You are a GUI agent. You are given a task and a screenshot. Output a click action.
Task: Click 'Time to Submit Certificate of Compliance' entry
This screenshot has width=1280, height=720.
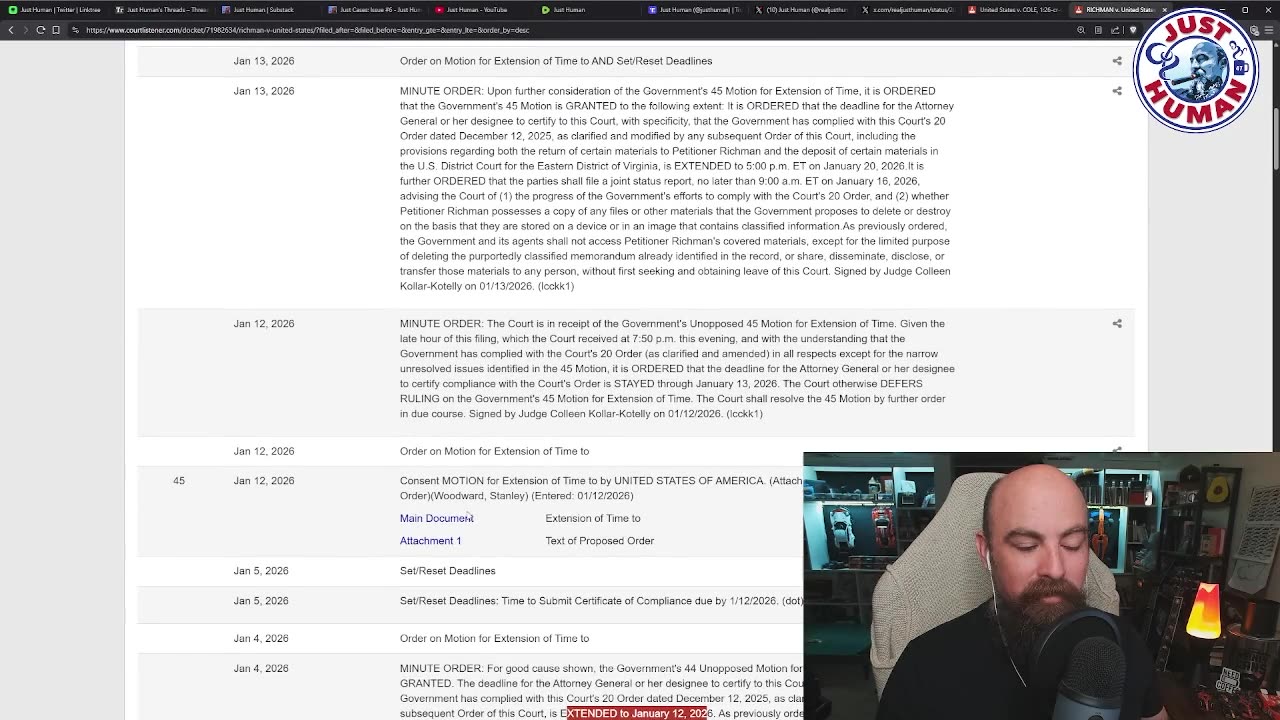(x=600, y=601)
